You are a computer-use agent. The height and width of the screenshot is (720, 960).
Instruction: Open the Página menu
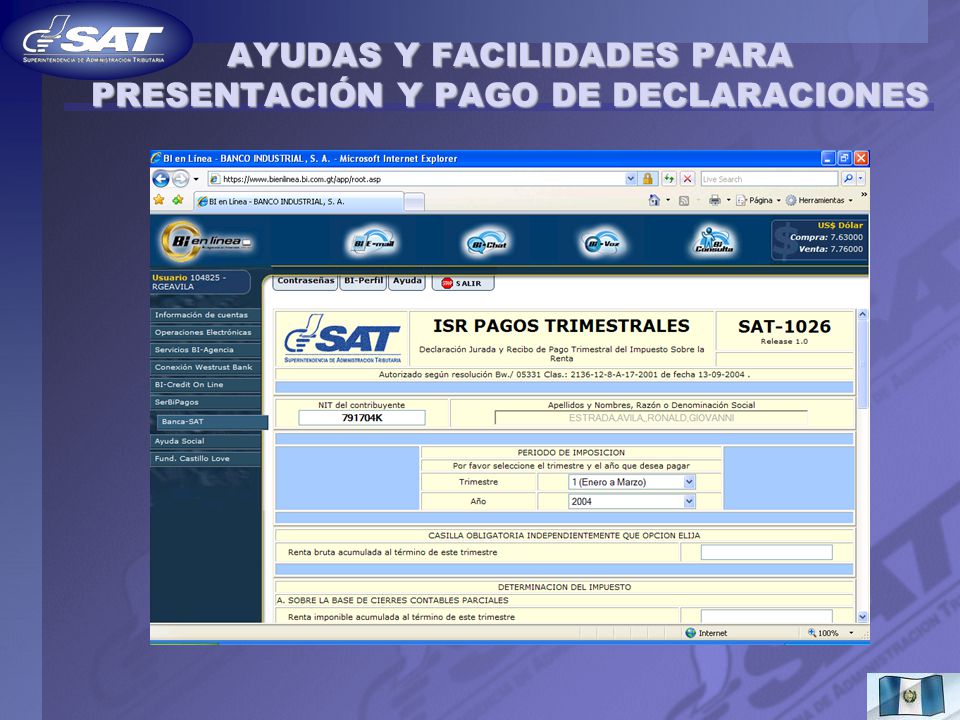click(x=758, y=200)
